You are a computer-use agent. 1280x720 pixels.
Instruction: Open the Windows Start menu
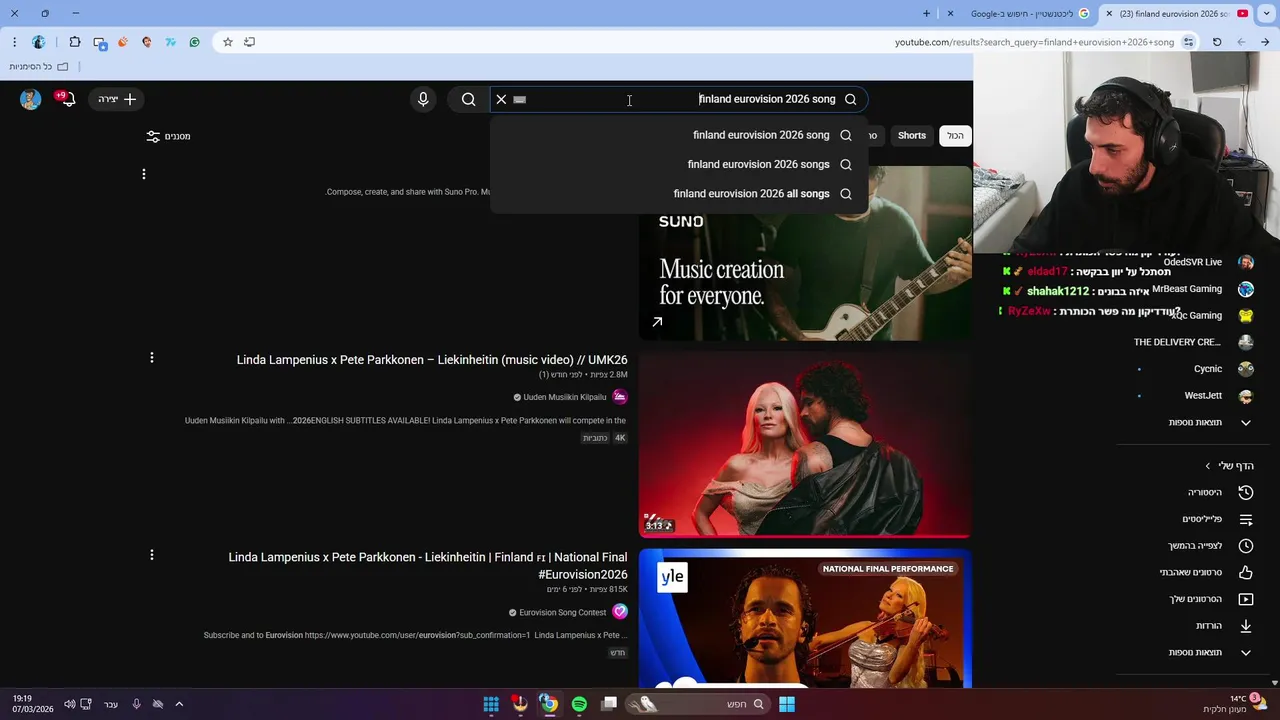coord(787,704)
